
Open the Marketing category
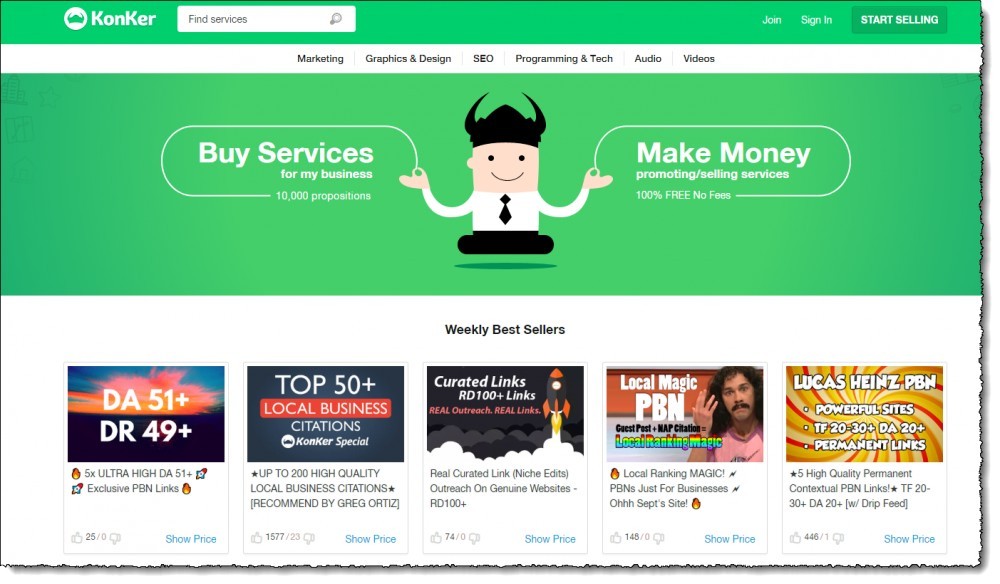[320, 59]
